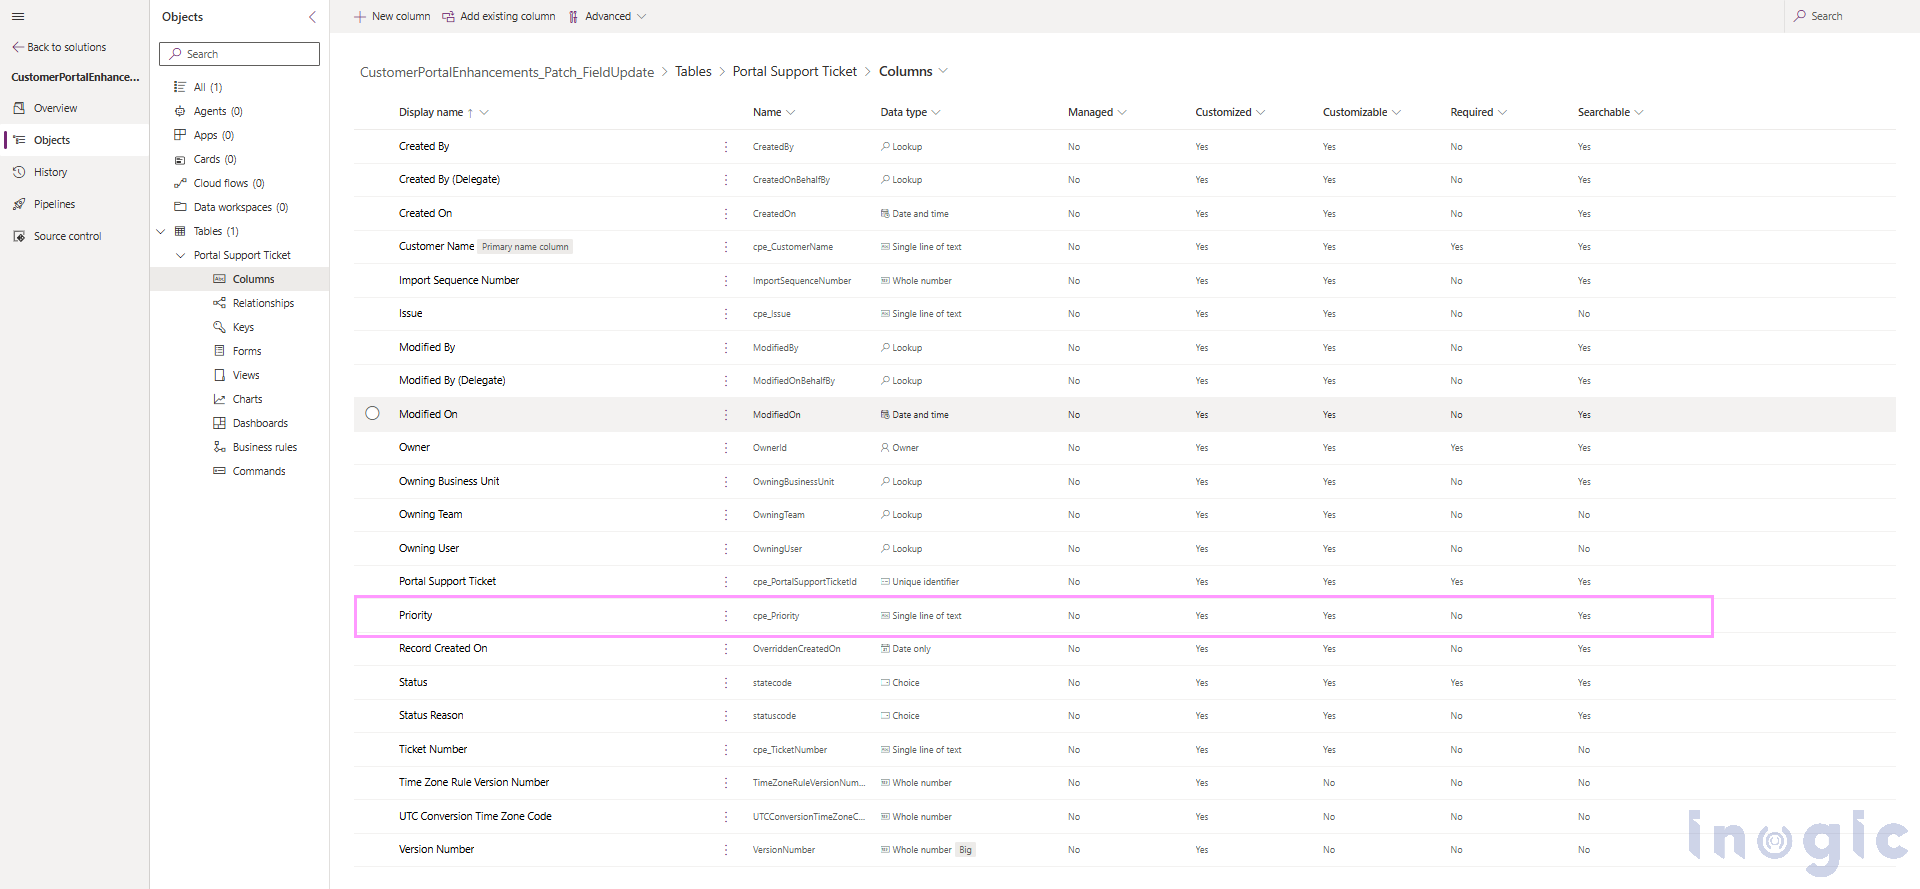Click the Charts icon
1920x889 pixels.
[x=219, y=399]
